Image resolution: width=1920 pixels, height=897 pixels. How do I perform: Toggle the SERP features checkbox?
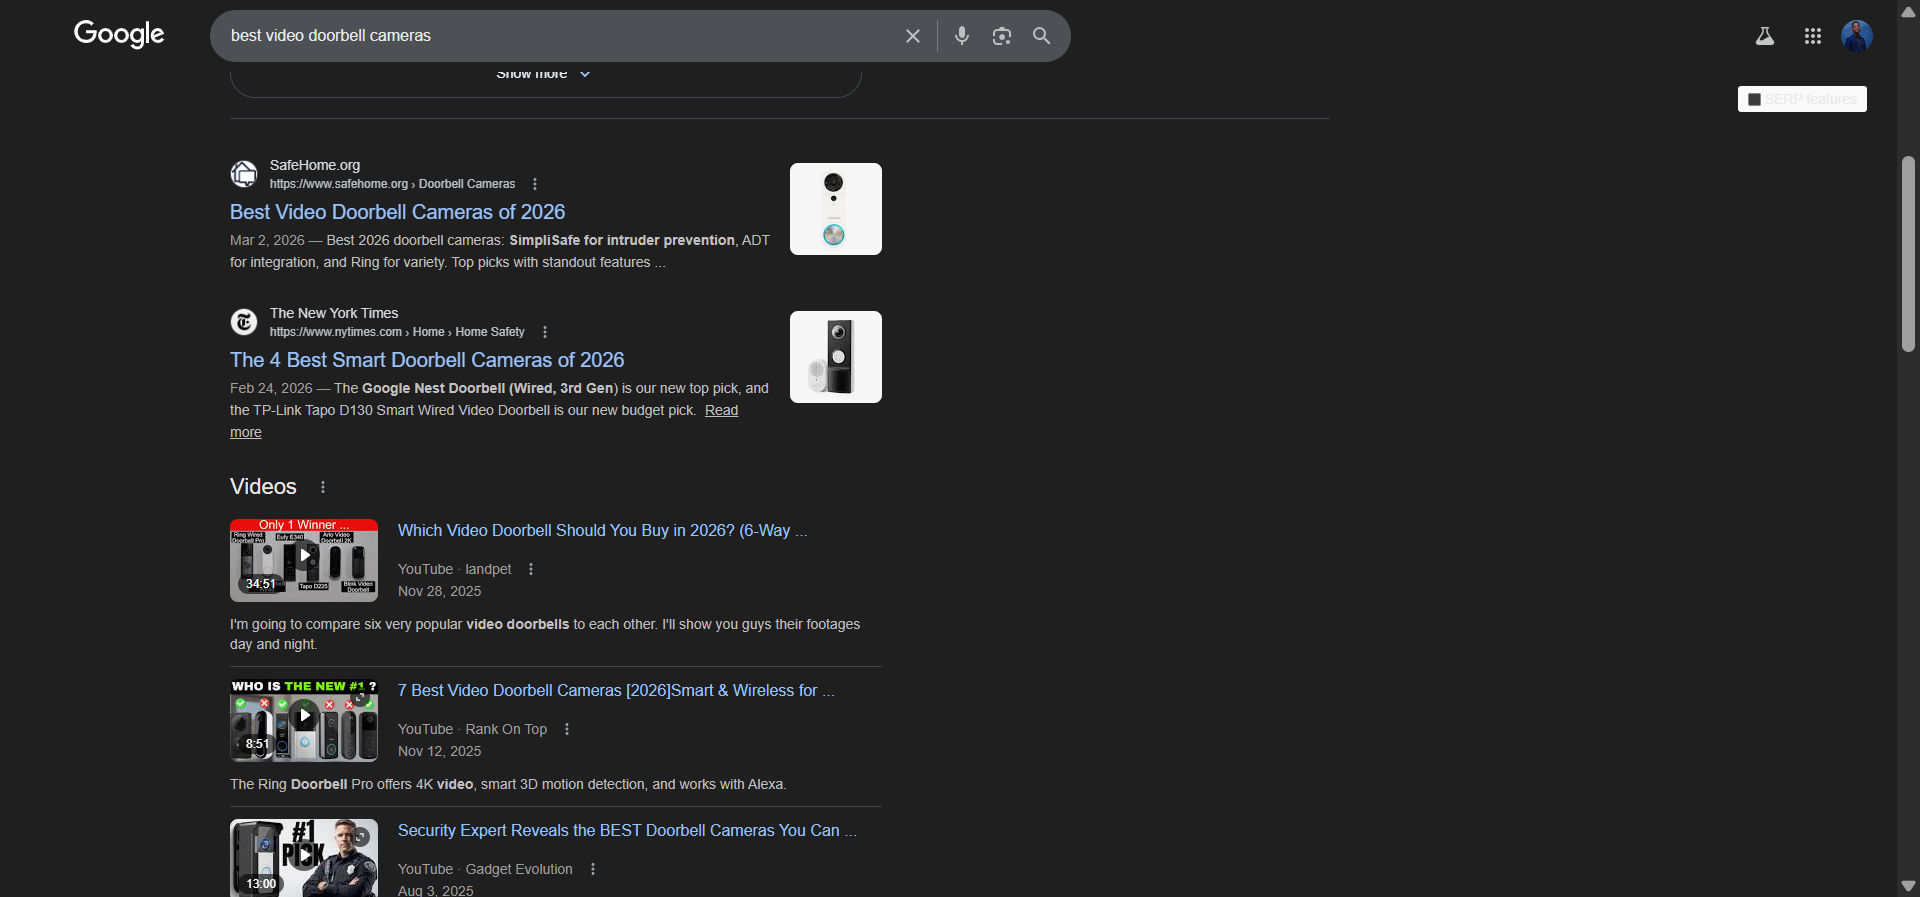[1754, 99]
